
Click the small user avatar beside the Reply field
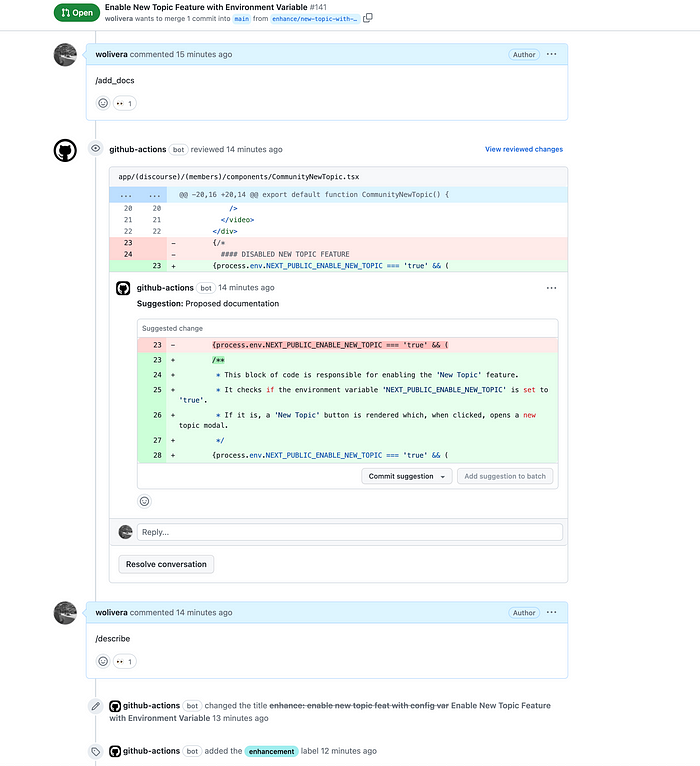(126, 532)
